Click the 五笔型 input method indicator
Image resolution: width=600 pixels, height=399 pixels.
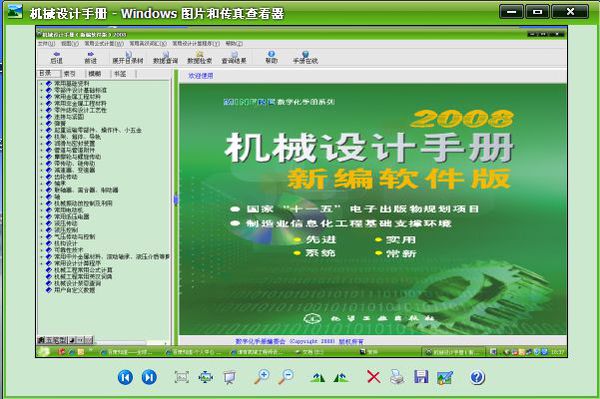tap(56, 340)
